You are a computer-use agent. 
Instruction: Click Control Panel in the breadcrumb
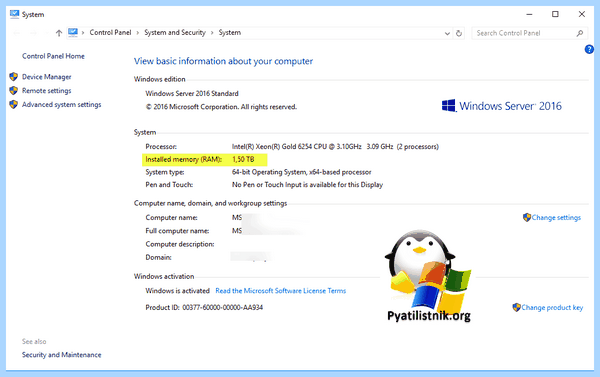pyautogui.click(x=110, y=33)
